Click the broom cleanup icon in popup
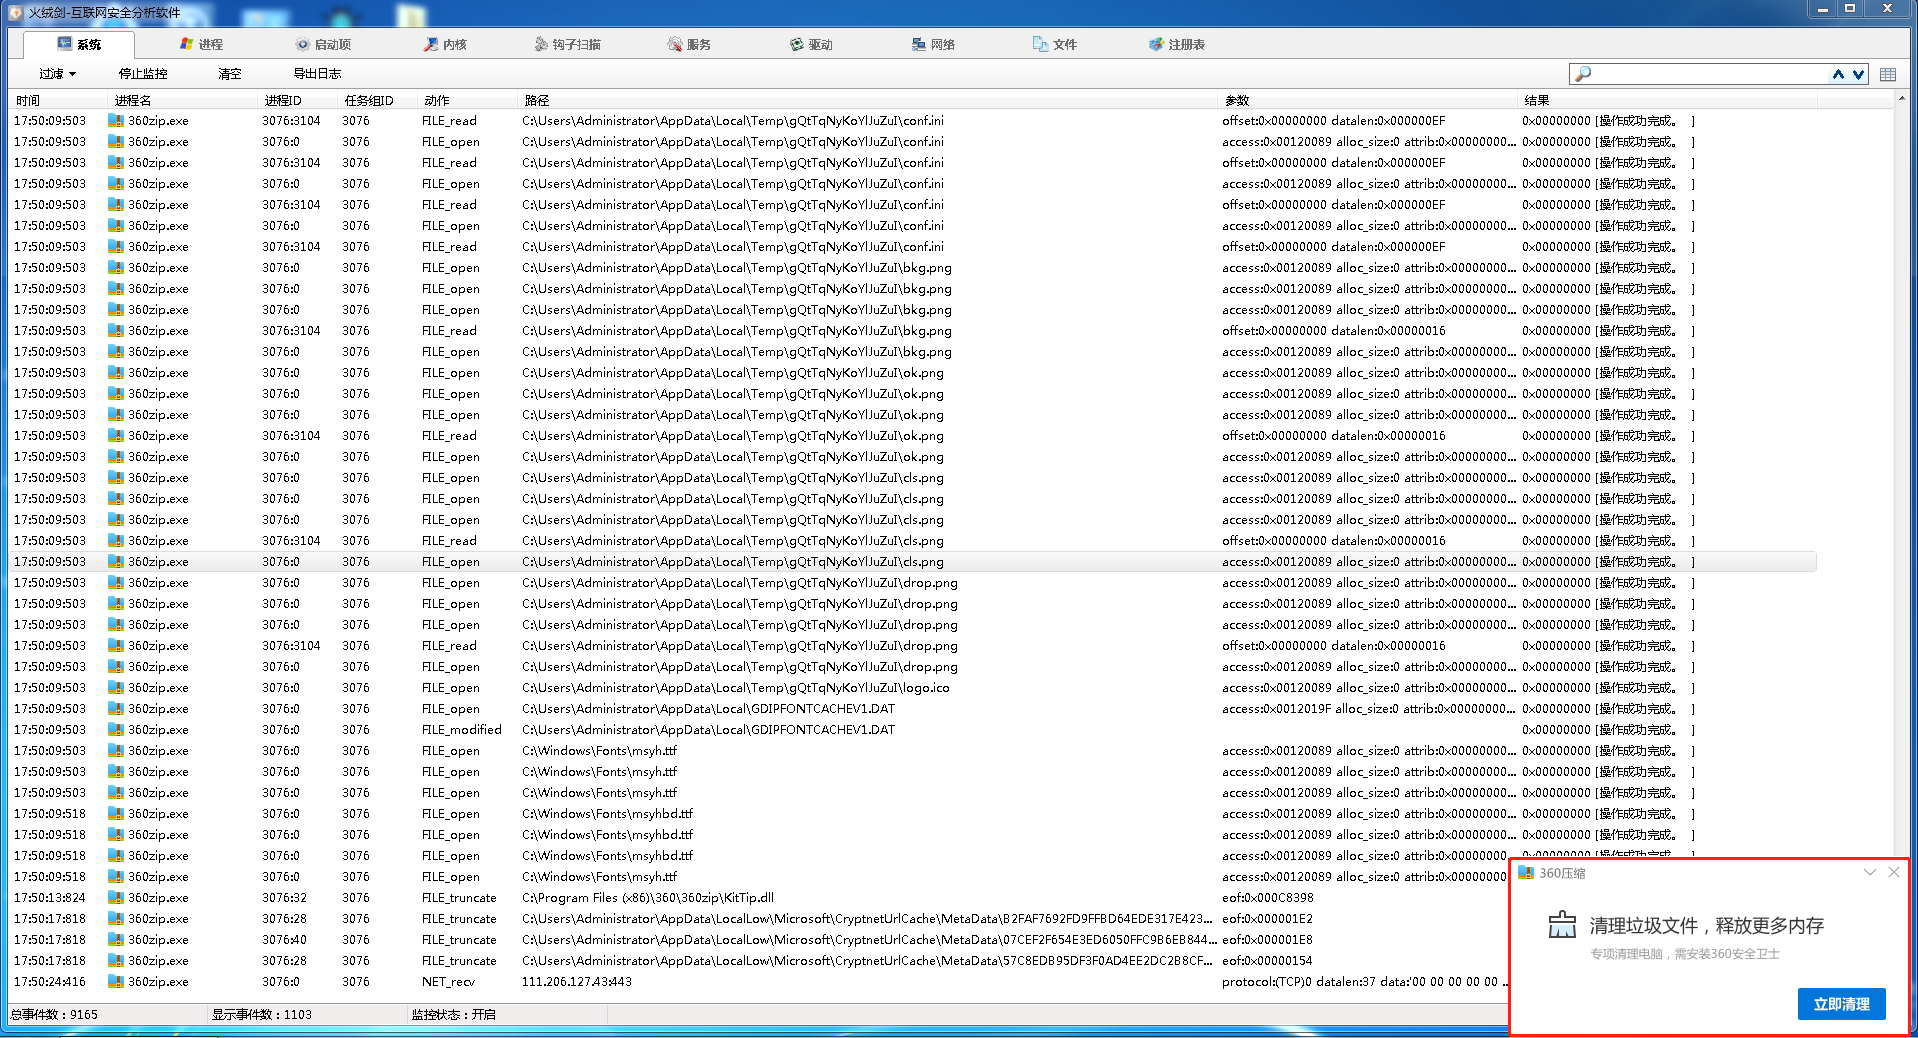Screen dimensions: 1918x1038 point(1561,925)
